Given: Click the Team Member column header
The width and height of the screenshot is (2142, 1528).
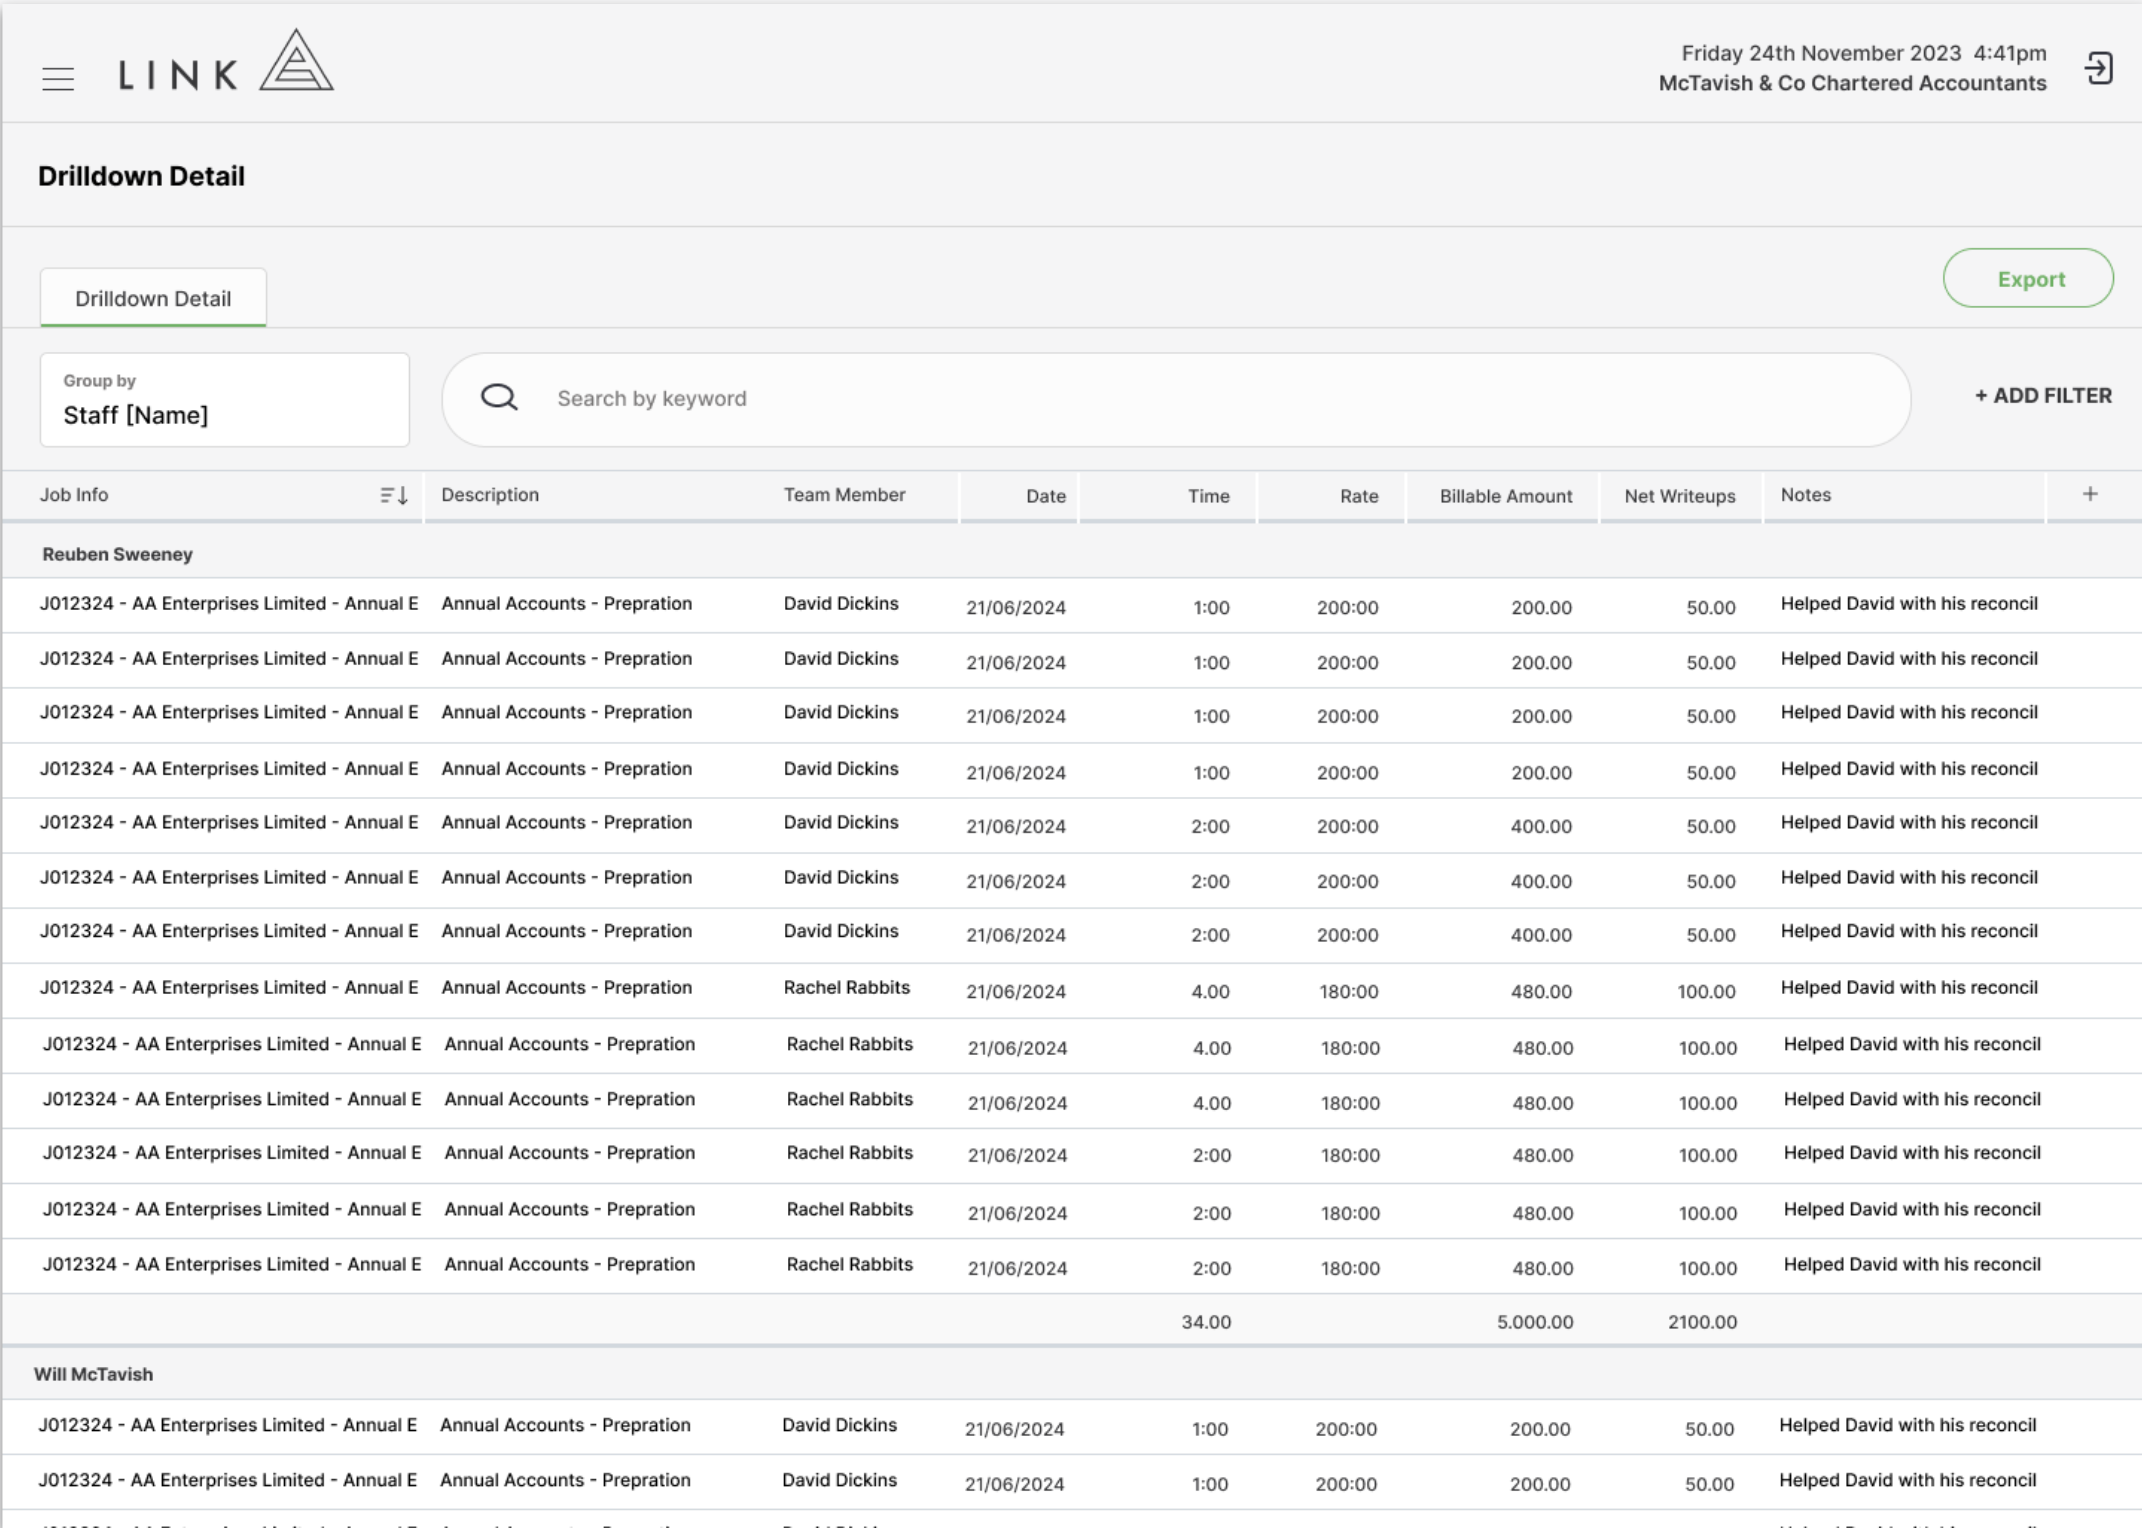Looking at the screenshot, I should (844, 495).
